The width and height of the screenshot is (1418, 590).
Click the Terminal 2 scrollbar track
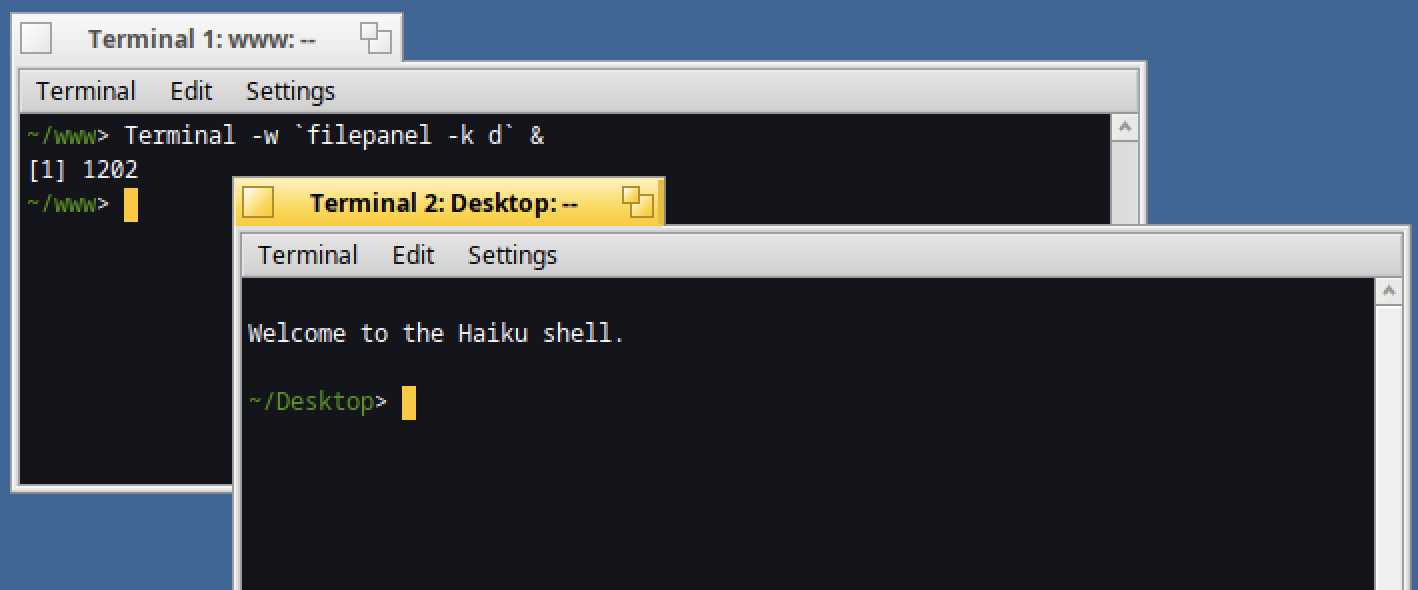(x=1389, y=447)
